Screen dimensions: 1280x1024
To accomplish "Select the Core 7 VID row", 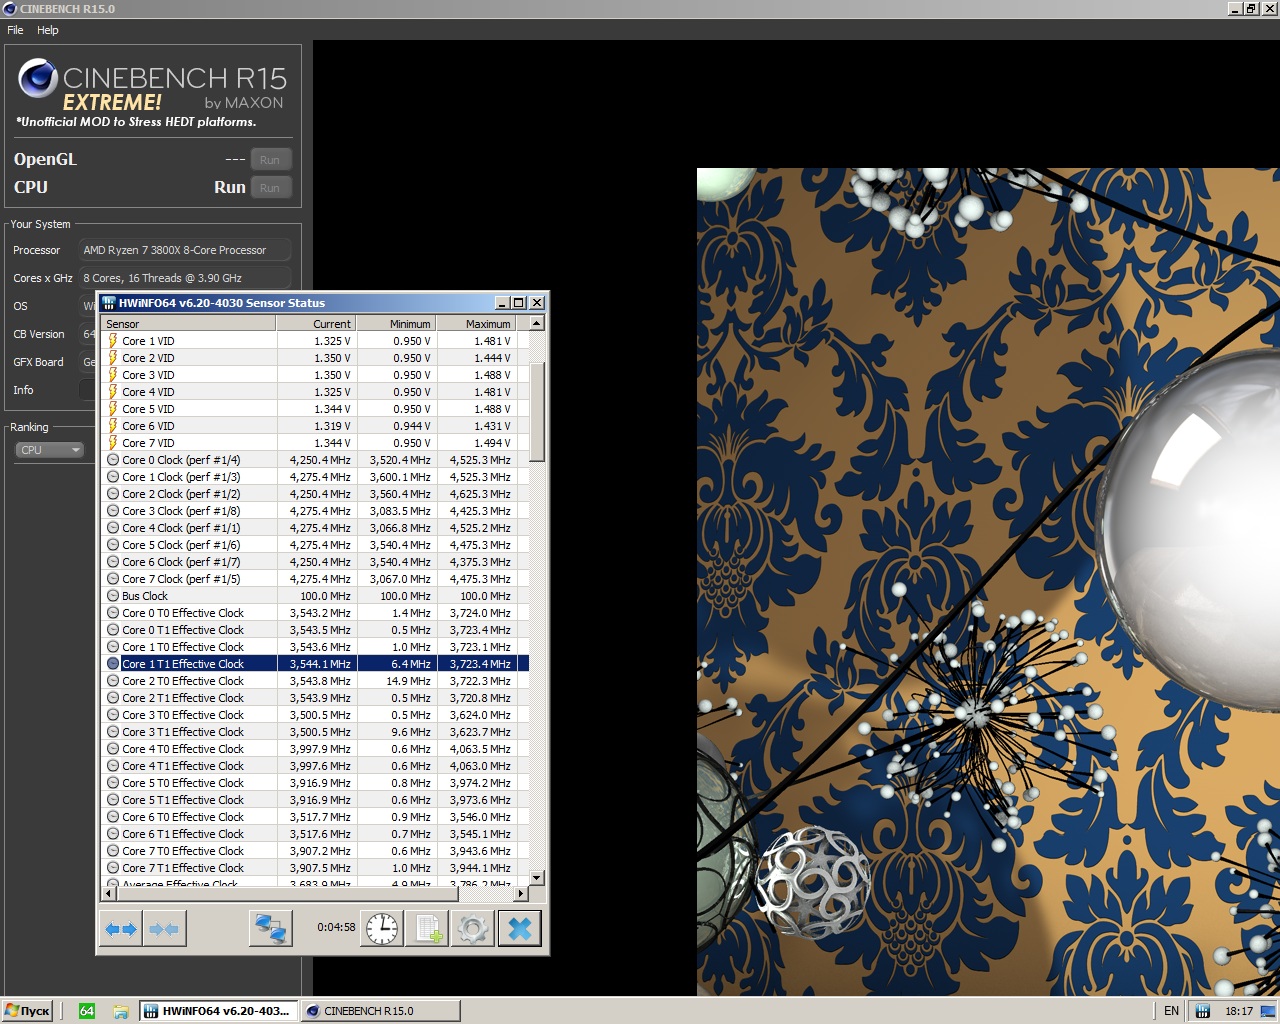I will (x=316, y=443).
